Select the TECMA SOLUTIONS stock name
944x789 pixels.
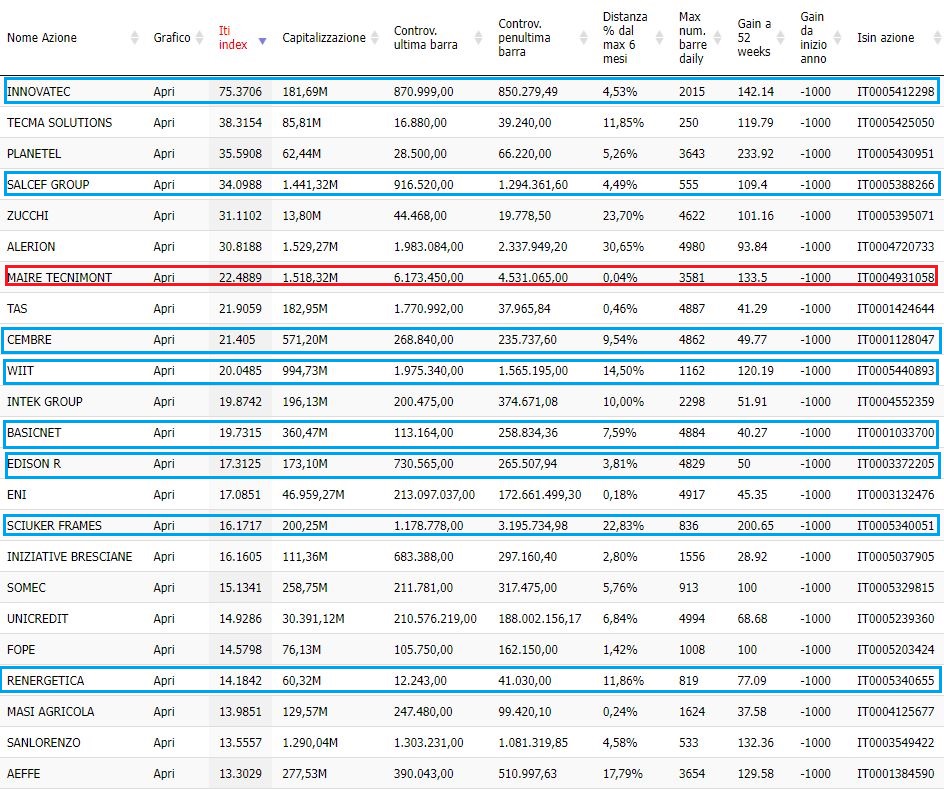(60, 123)
